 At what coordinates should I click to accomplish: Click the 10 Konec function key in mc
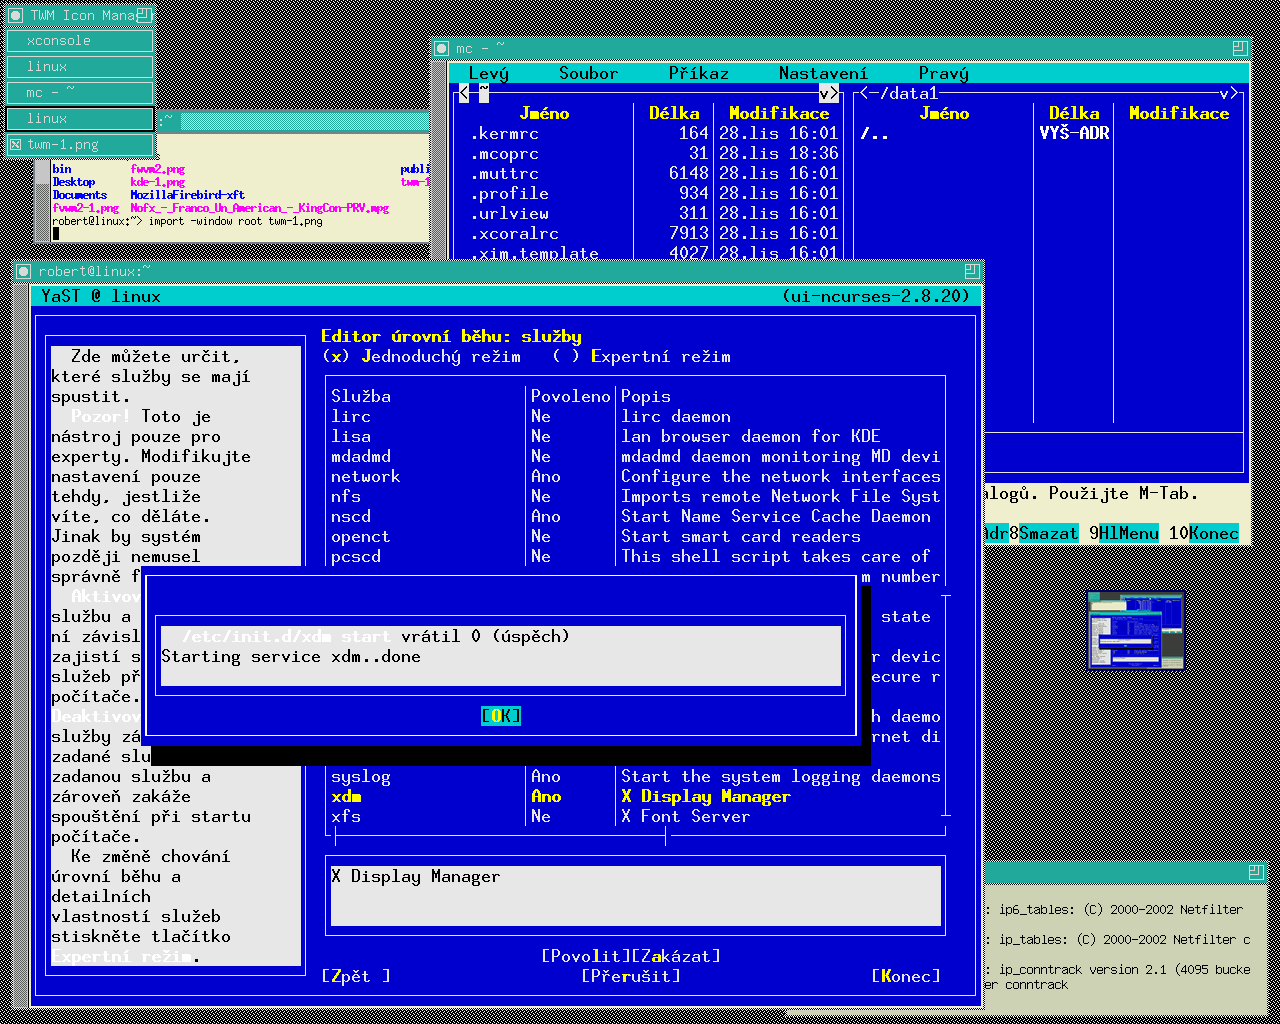coord(1204,533)
